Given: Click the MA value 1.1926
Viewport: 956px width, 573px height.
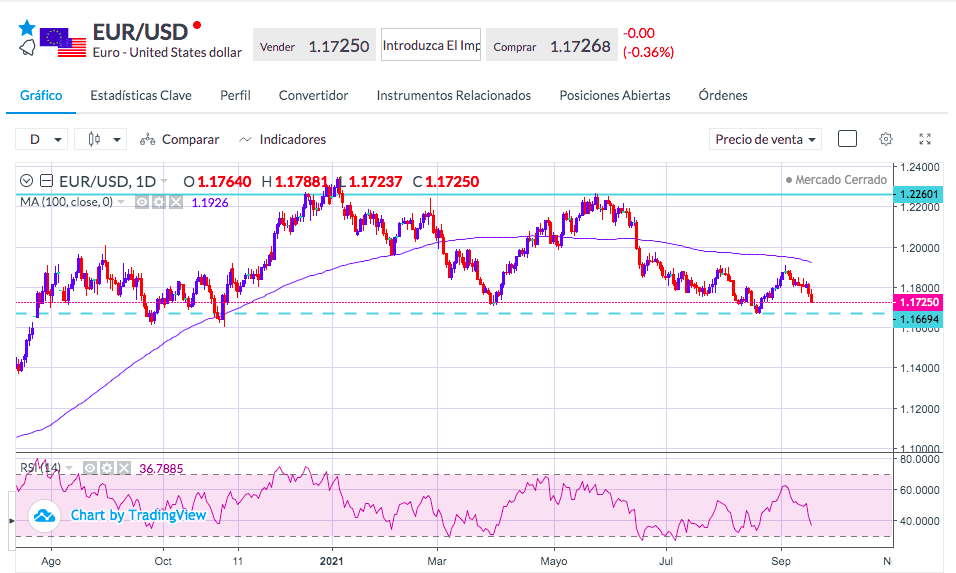Looking at the screenshot, I should pyautogui.click(x=210, y=202).
